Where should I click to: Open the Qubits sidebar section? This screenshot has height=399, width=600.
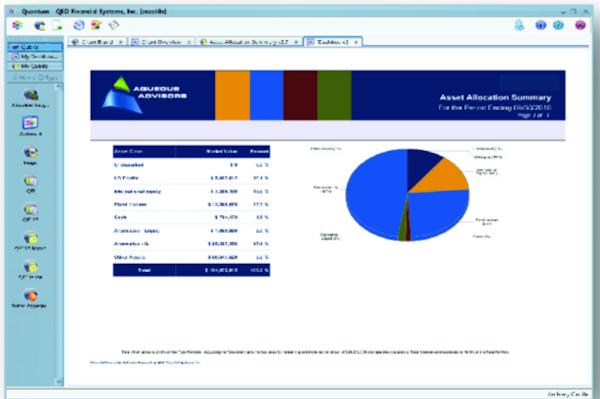click(35, 47)
